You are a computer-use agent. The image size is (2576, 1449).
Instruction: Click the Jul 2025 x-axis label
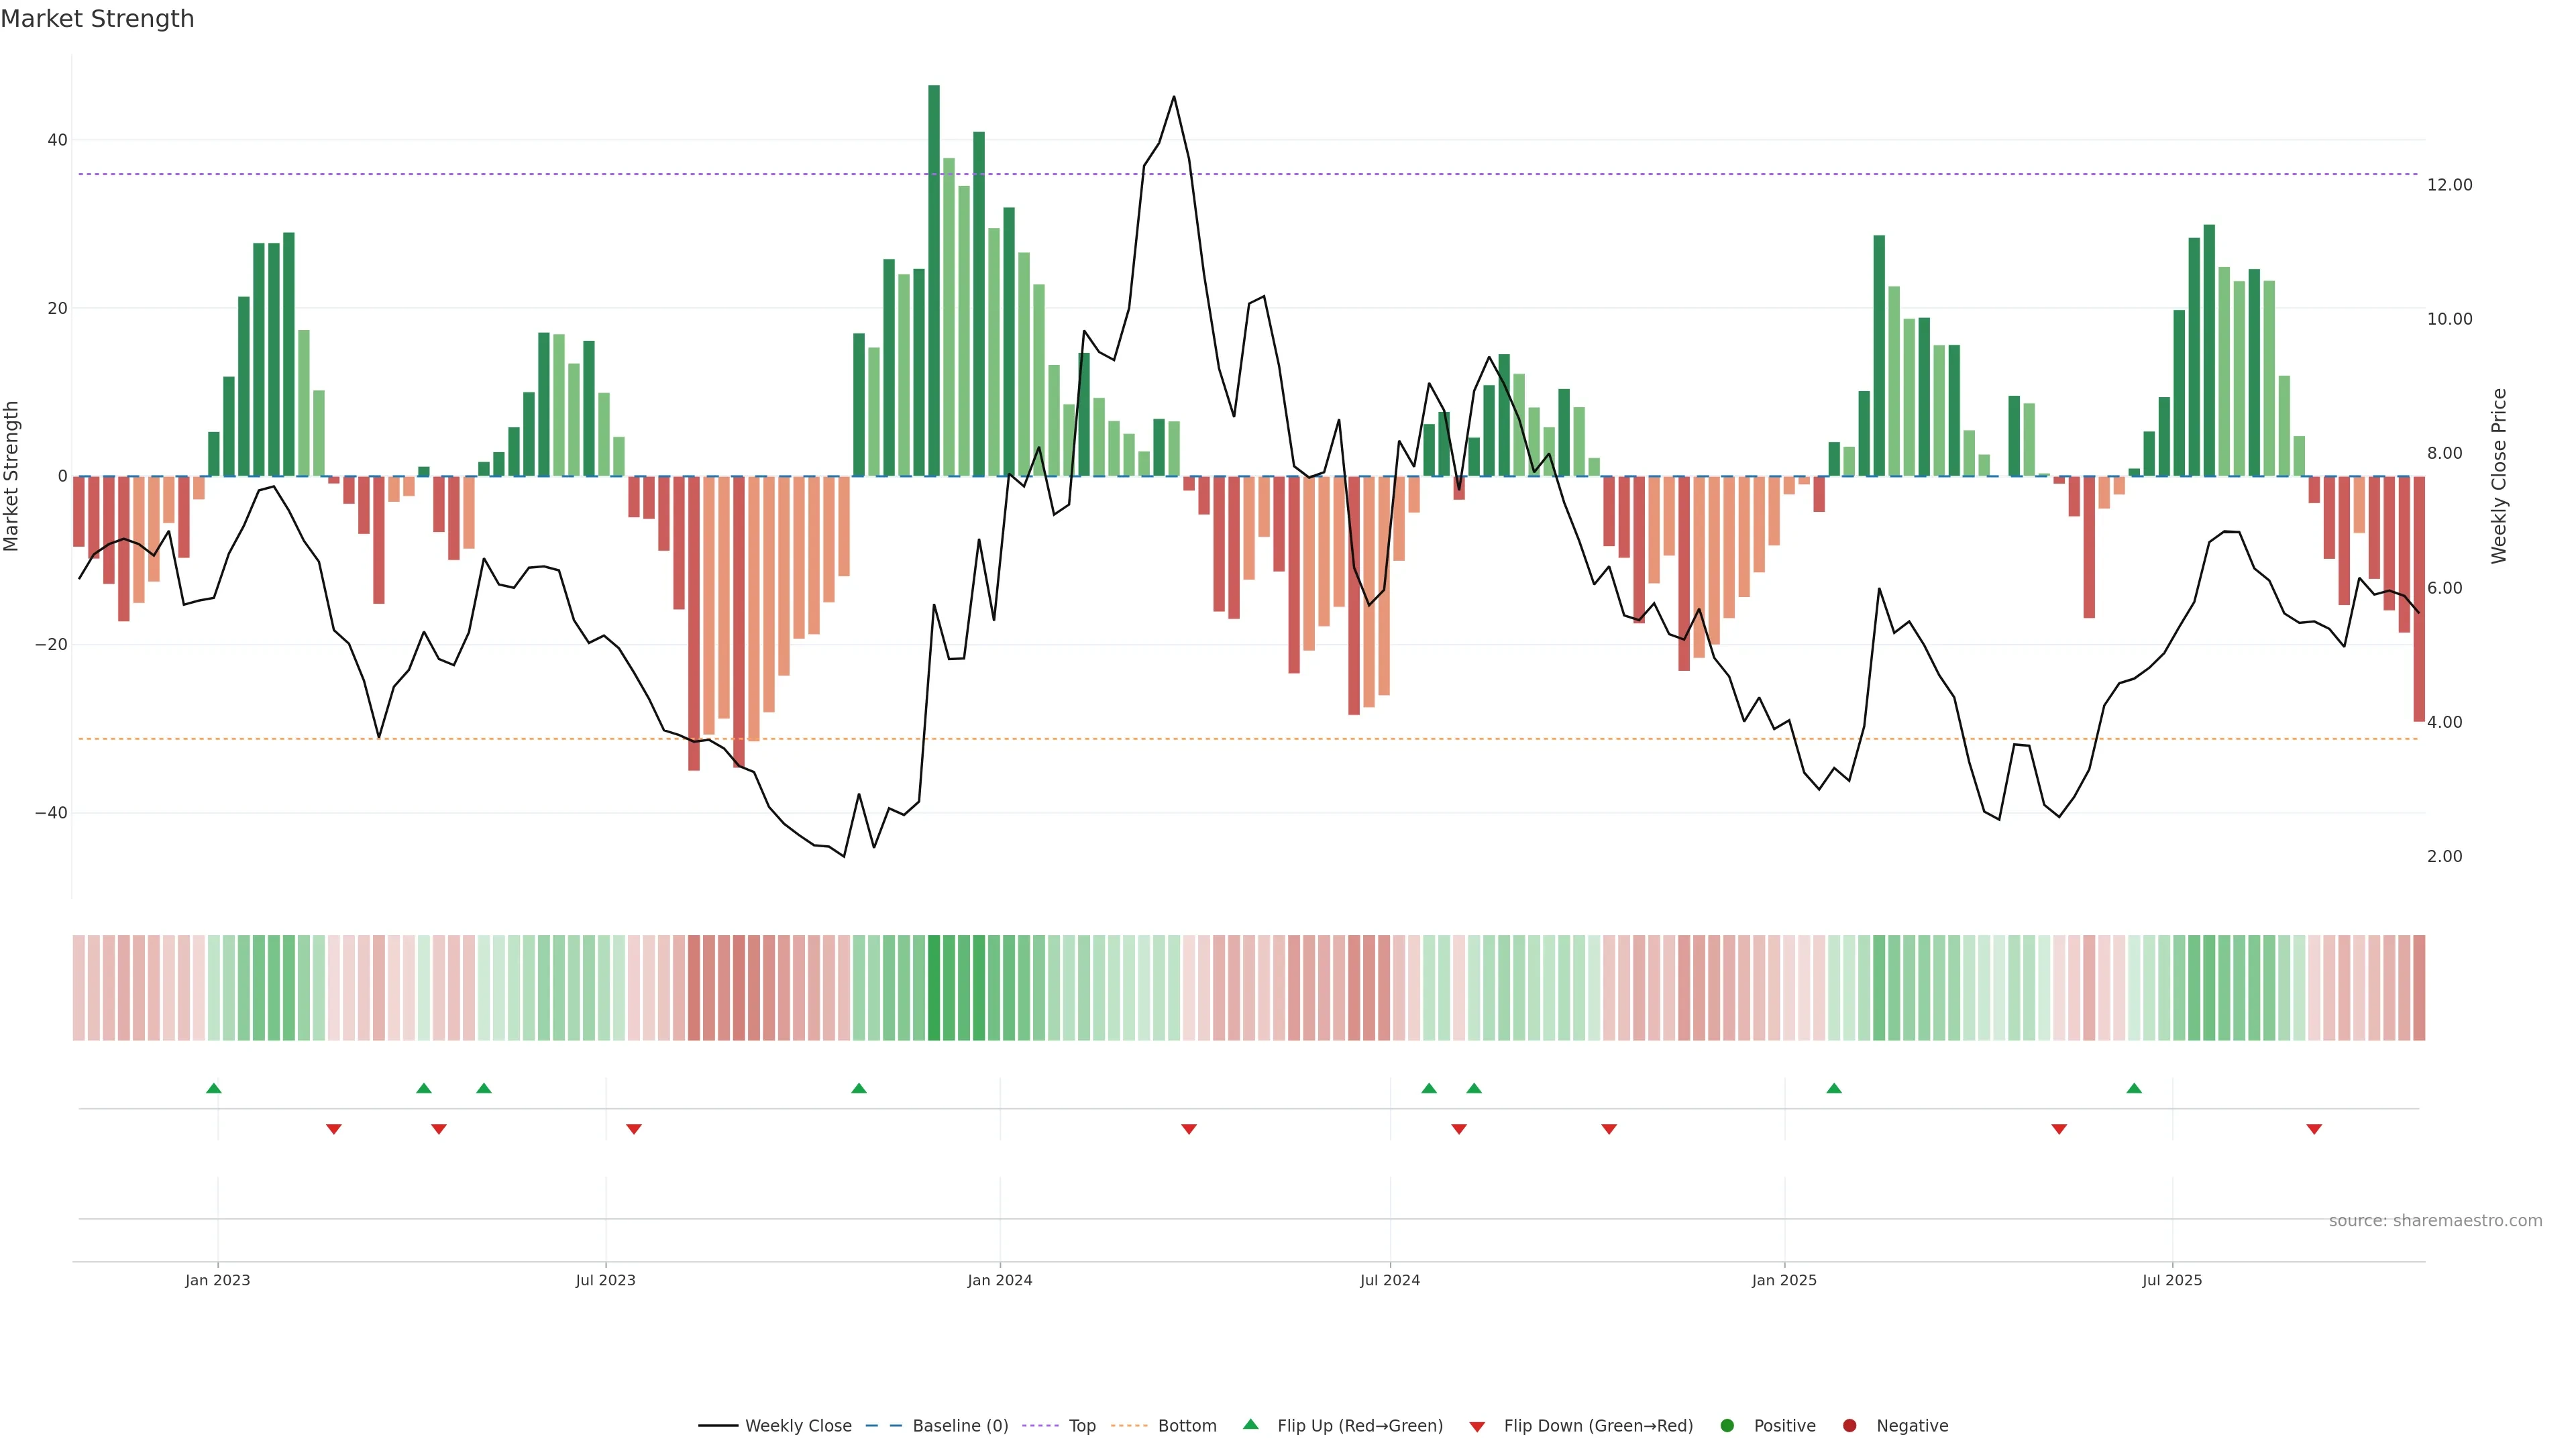pyautogui.click(x=2172, y=1280)
